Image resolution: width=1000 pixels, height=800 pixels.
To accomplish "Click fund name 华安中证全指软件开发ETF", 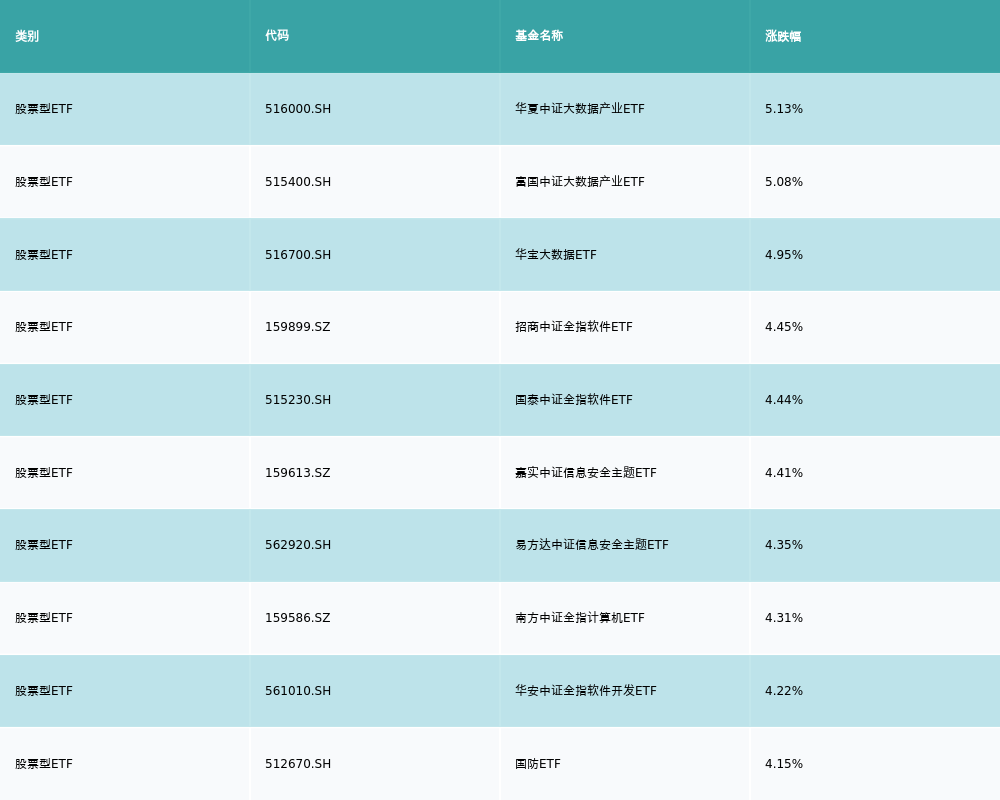I will [x=585, y=691].
